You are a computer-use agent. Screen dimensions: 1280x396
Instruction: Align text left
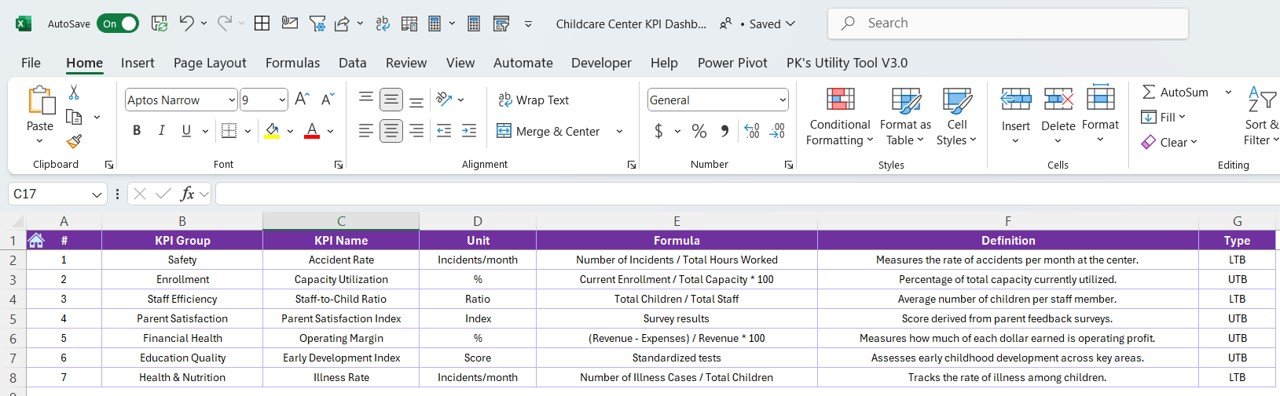366,130
